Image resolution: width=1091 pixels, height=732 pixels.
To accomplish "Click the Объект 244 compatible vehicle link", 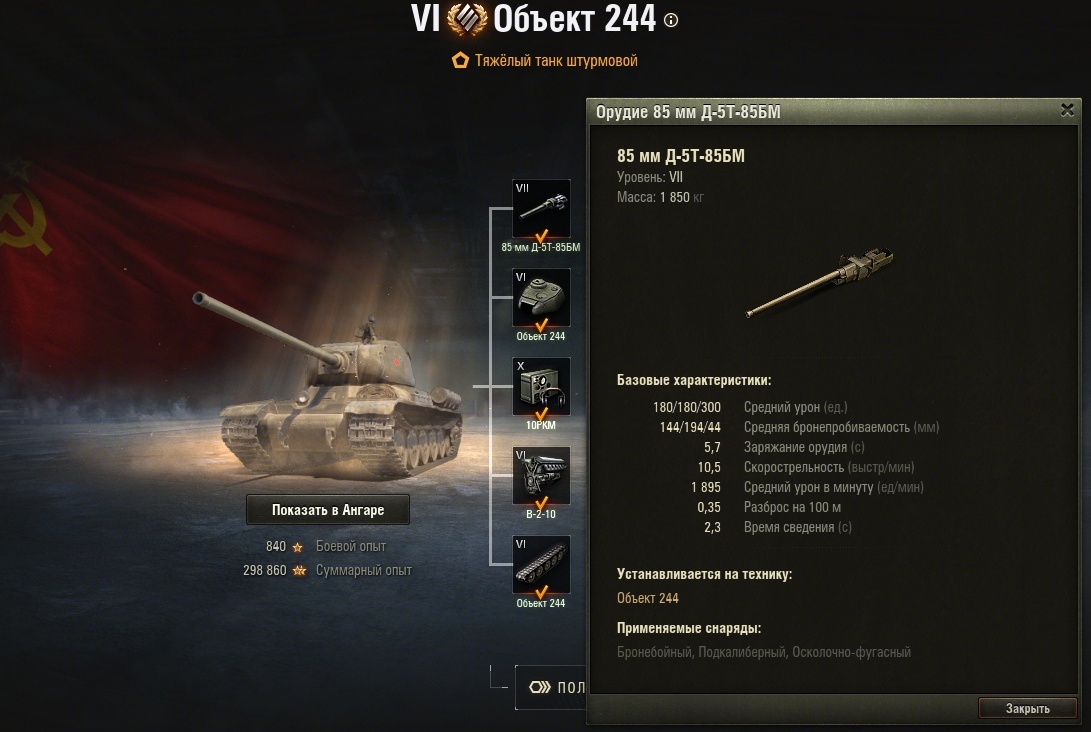I will [647, 598].
